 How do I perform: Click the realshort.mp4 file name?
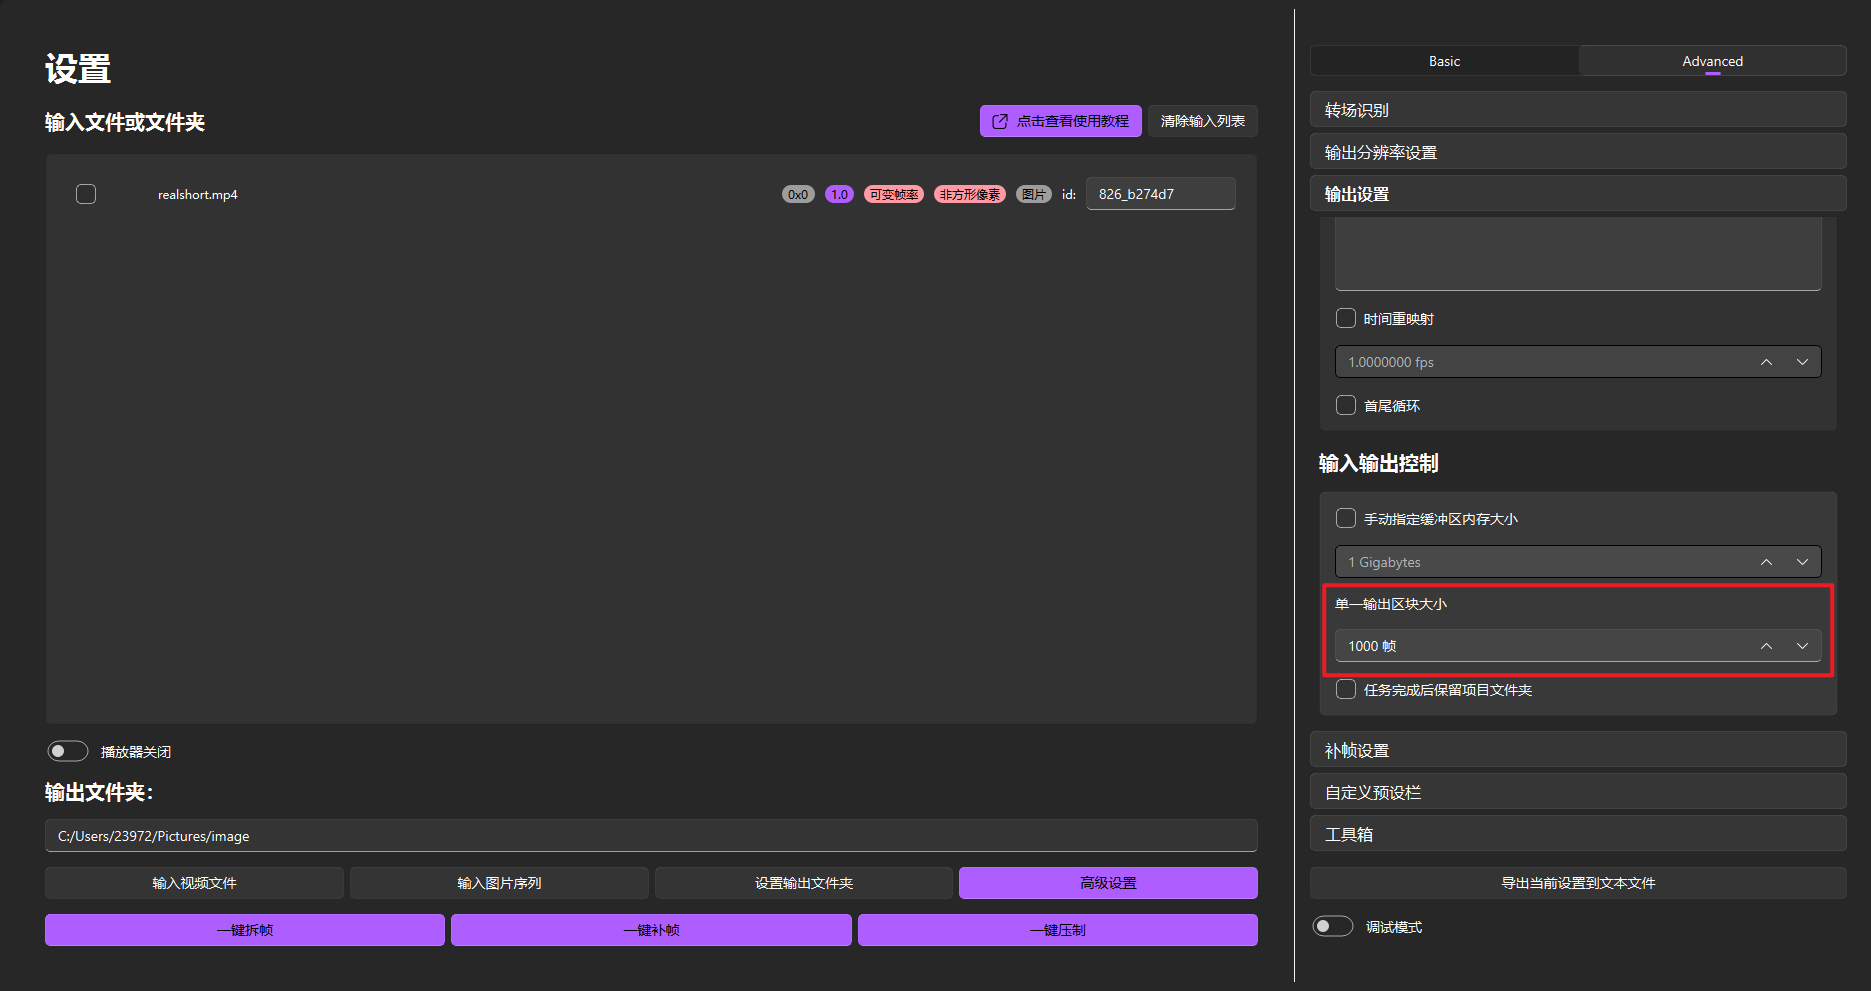[198, 194]
